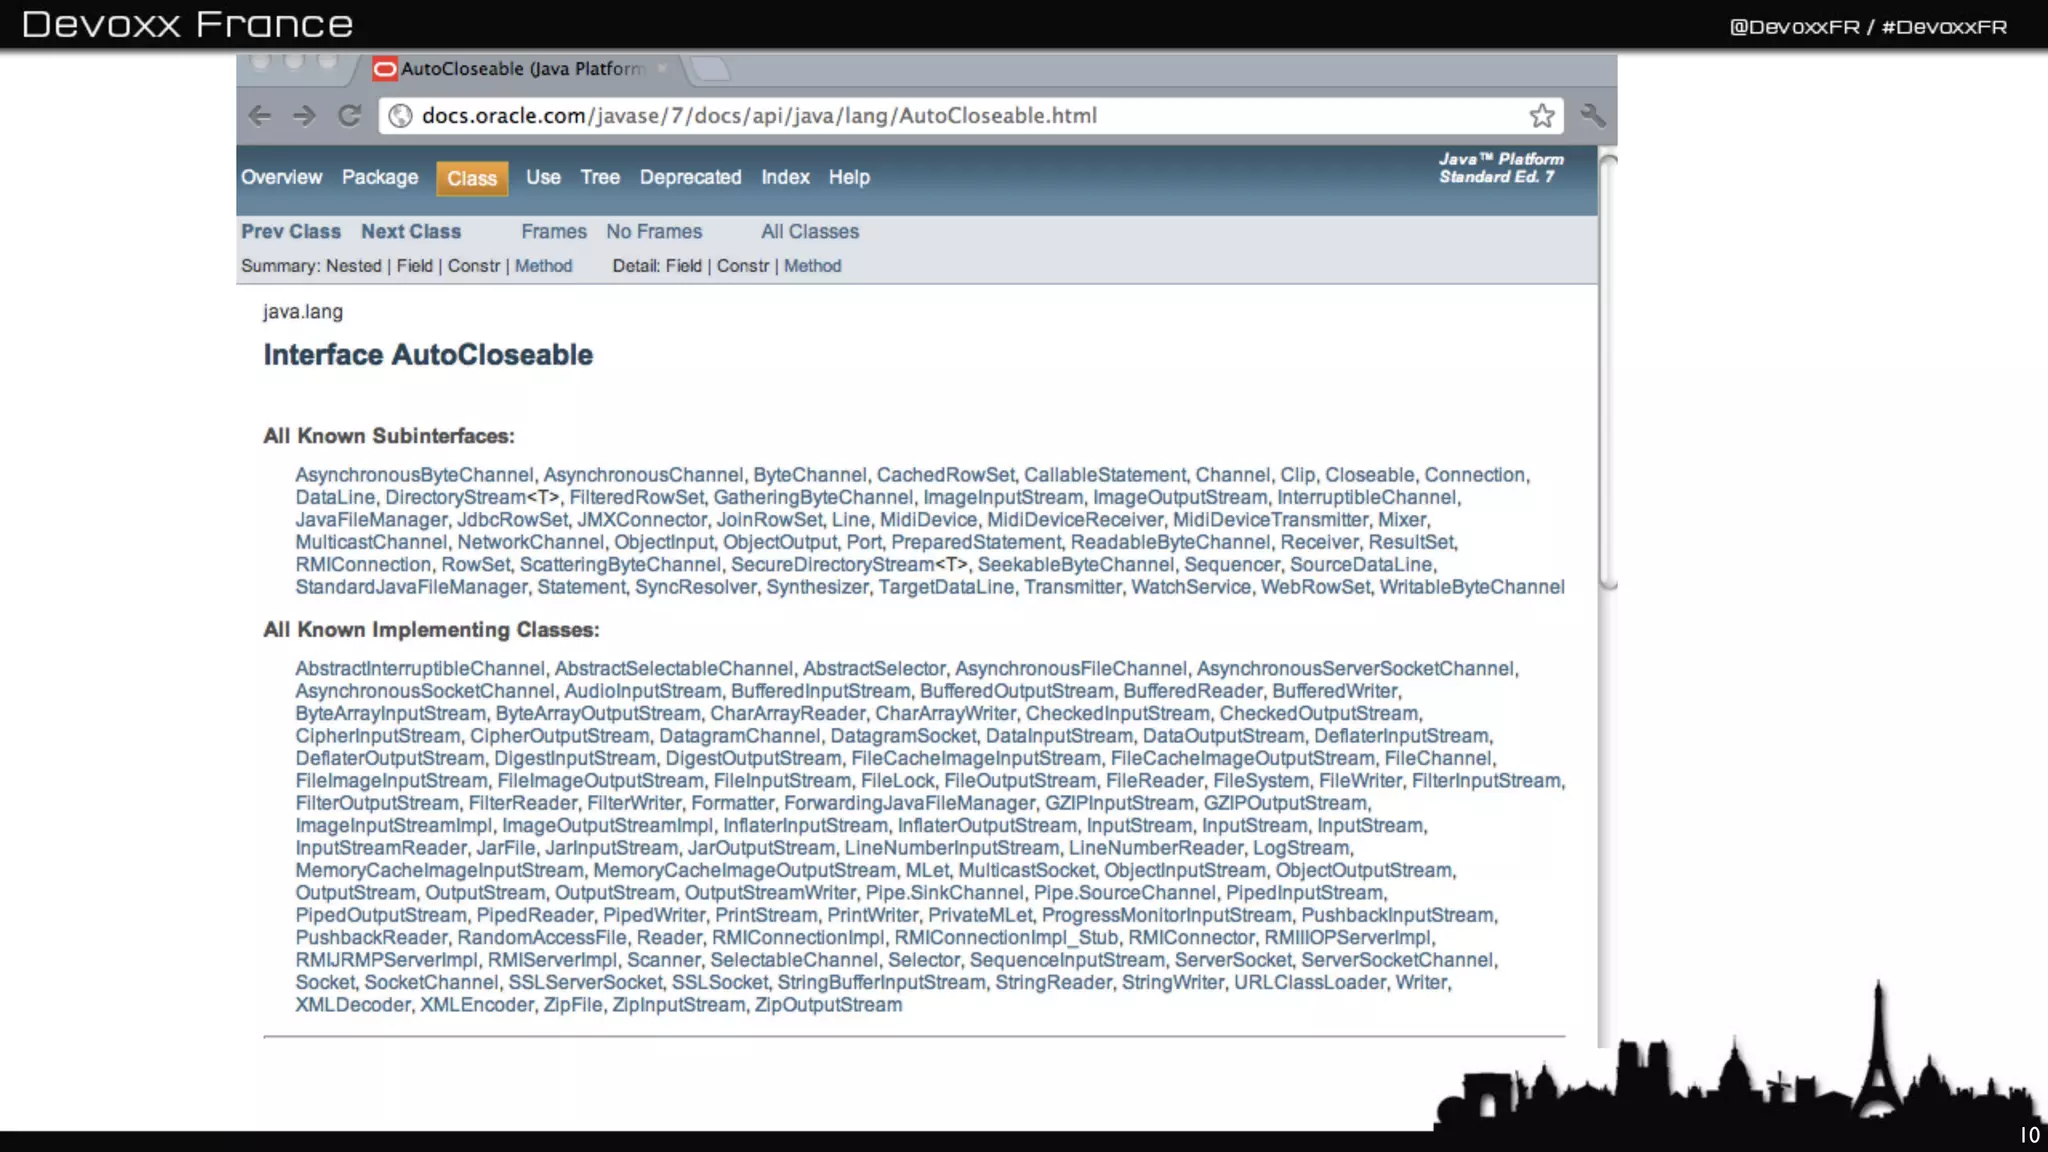Open the Tree view link
The height and width of the screenshot is (1152, 2048).
600,177
